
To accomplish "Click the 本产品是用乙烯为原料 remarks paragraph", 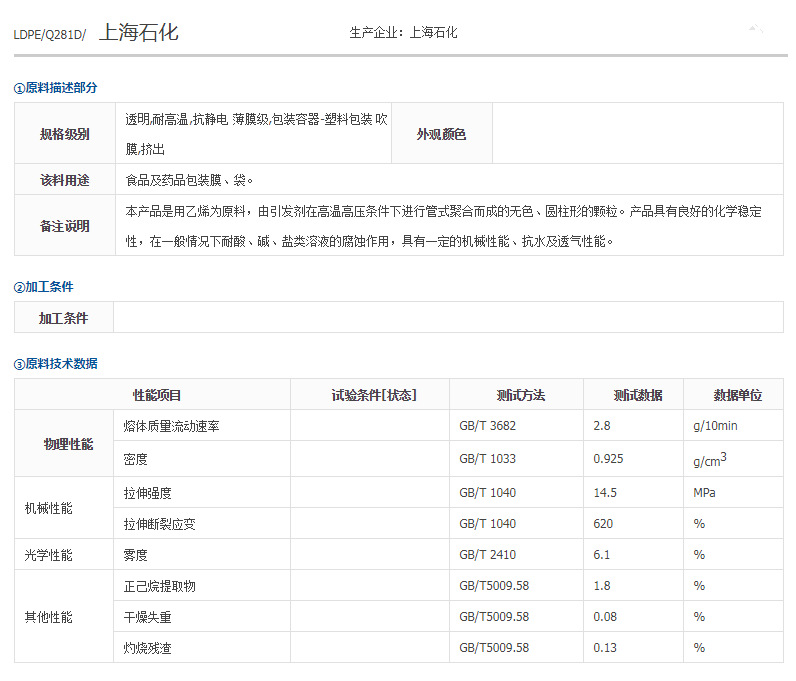I will 444,226.
